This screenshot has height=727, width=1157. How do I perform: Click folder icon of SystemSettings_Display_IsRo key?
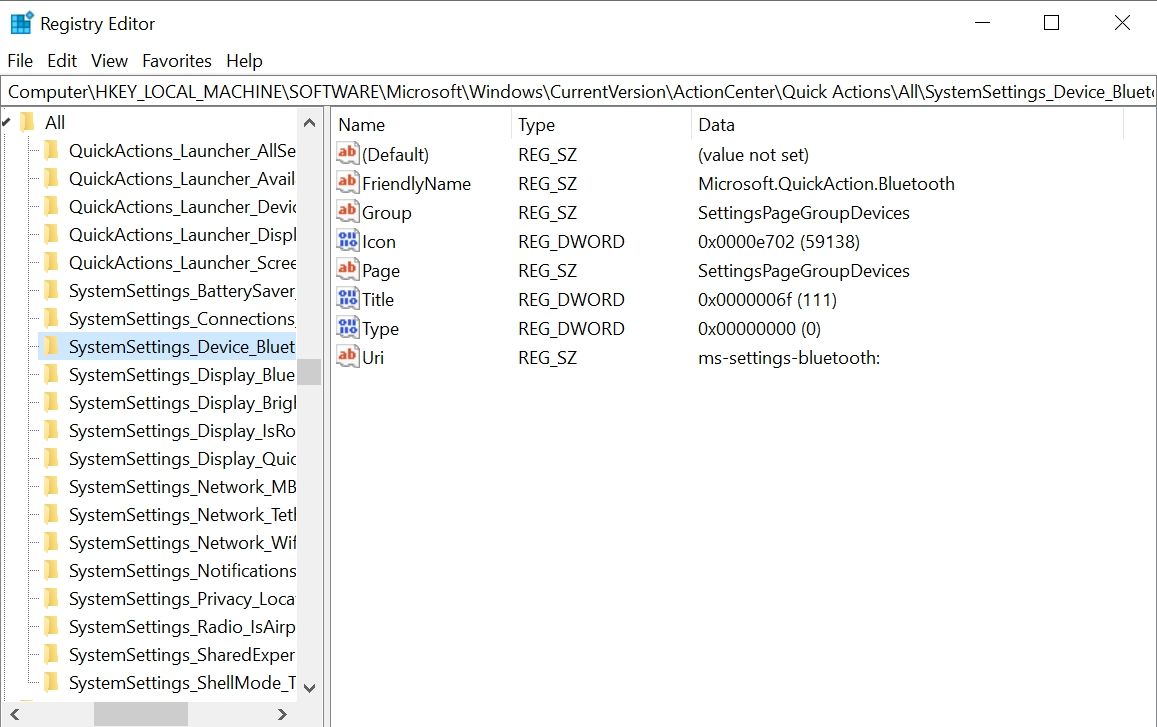pos(51,431)
